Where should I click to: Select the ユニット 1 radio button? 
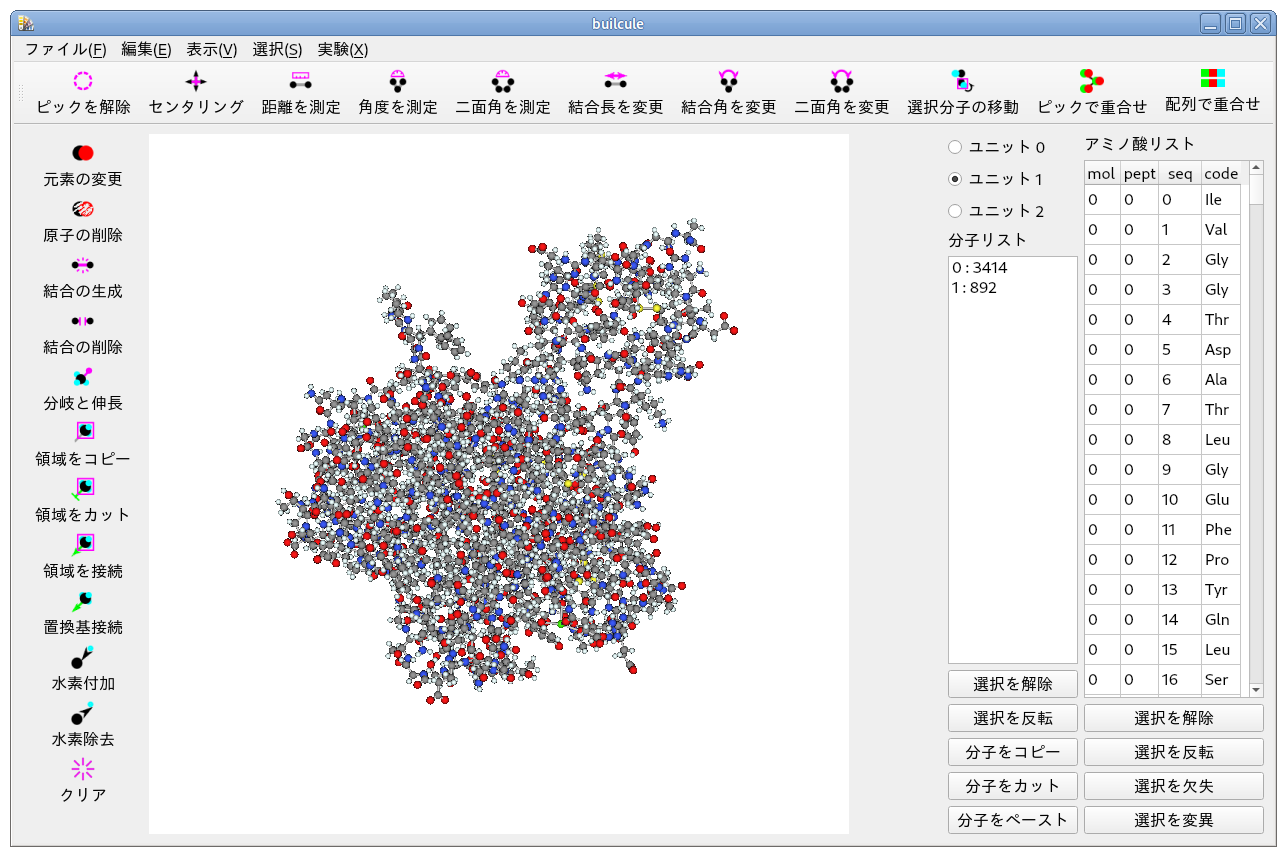955,179
